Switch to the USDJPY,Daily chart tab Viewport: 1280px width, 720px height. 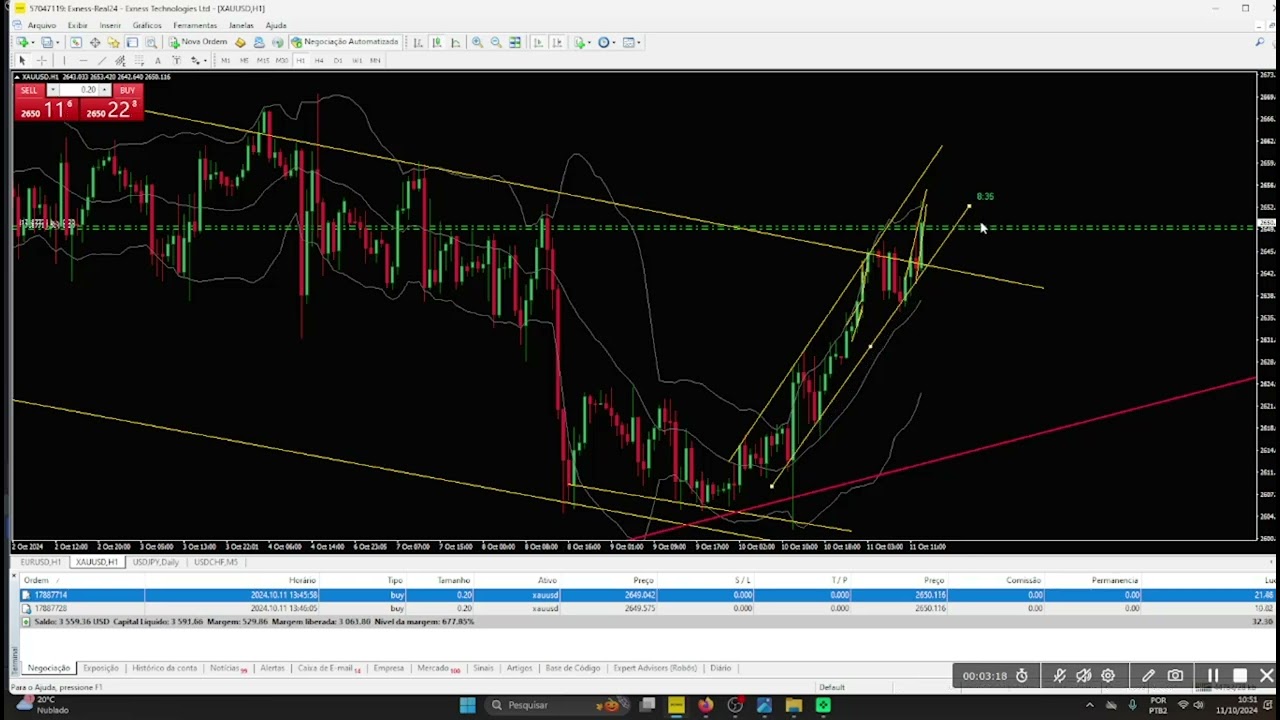[155, 562]
